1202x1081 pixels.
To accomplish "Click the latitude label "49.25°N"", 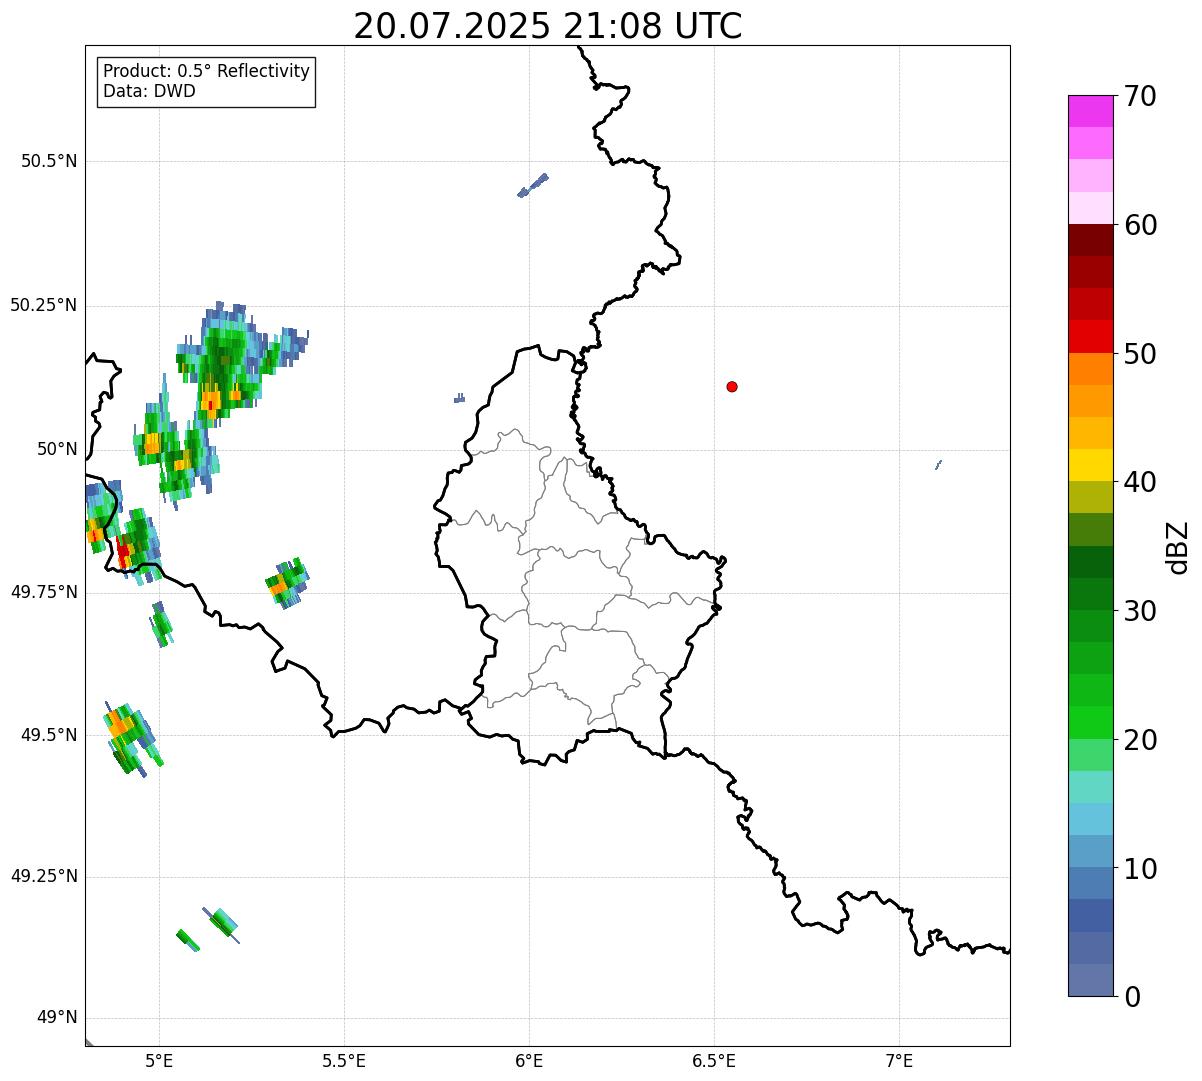I will point(44,877).
